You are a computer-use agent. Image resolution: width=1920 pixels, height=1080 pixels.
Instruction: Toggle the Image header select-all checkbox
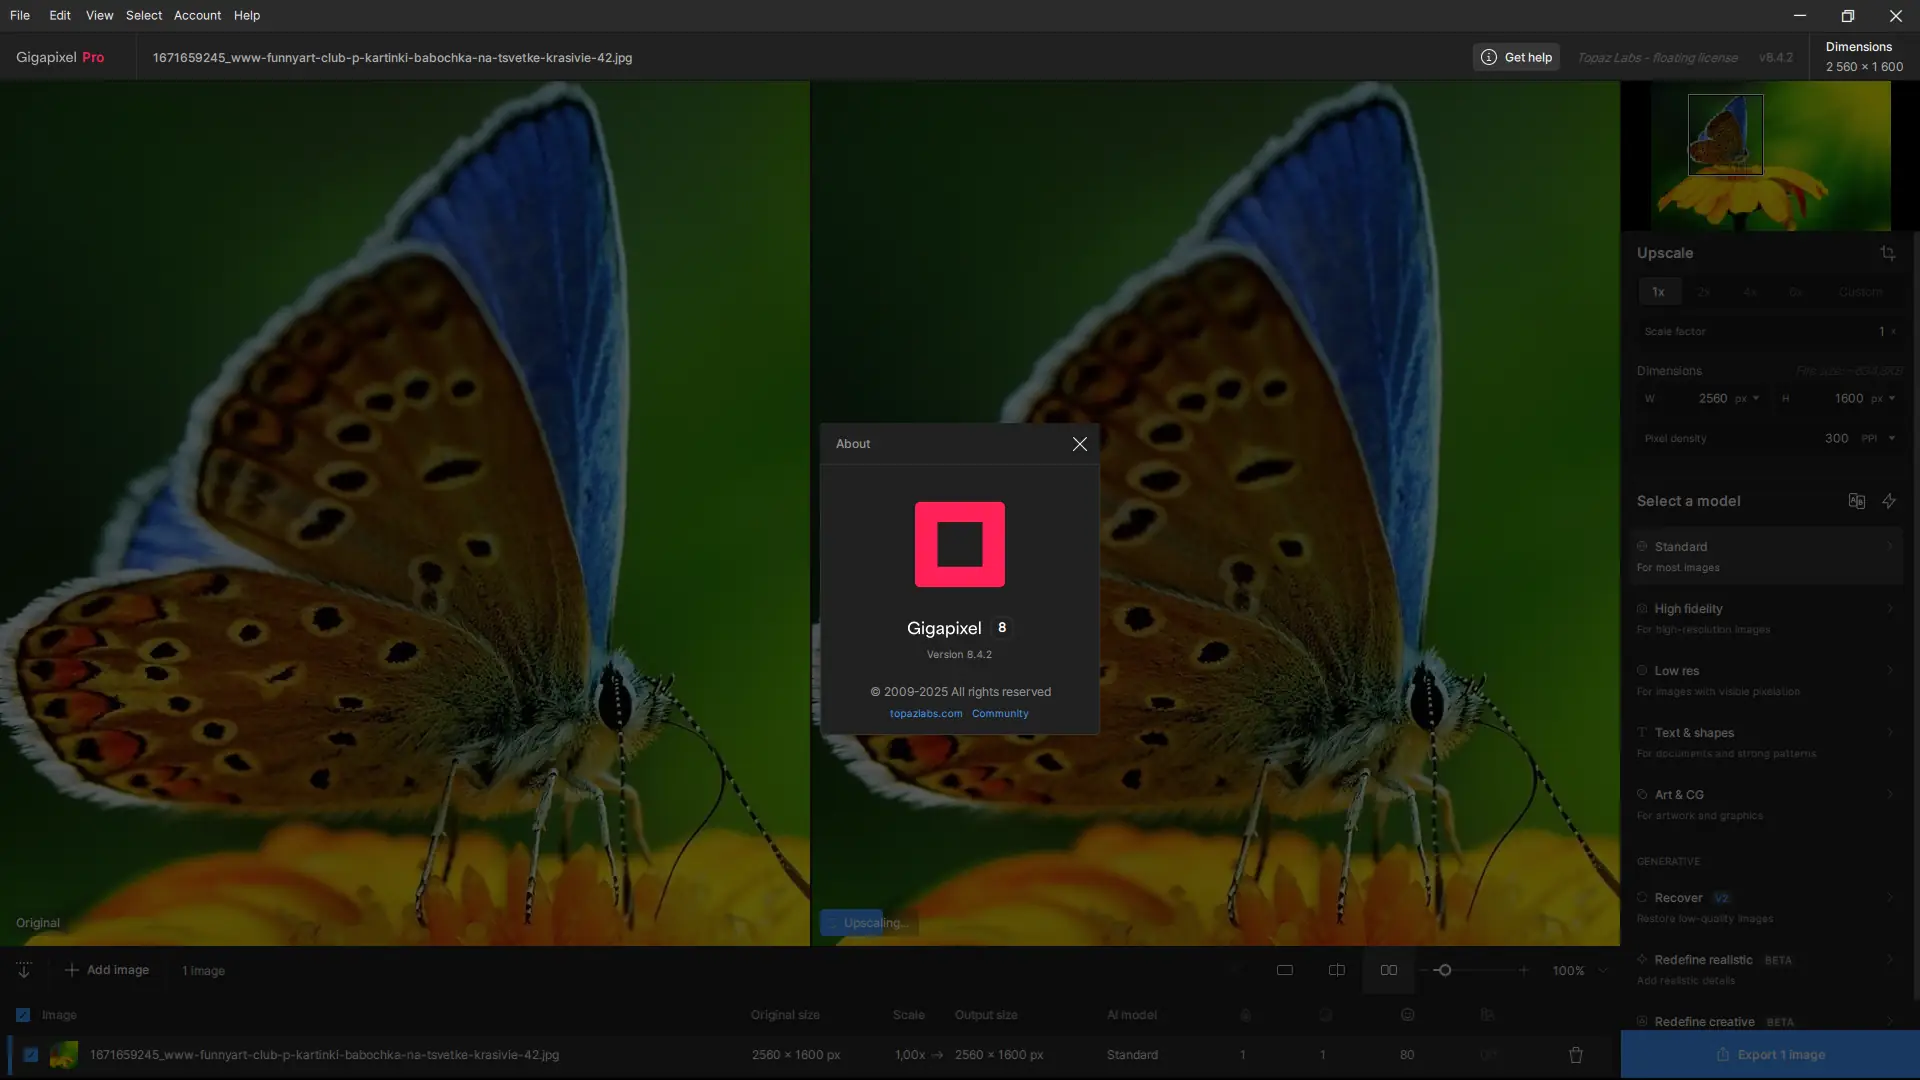(23, 1015)
